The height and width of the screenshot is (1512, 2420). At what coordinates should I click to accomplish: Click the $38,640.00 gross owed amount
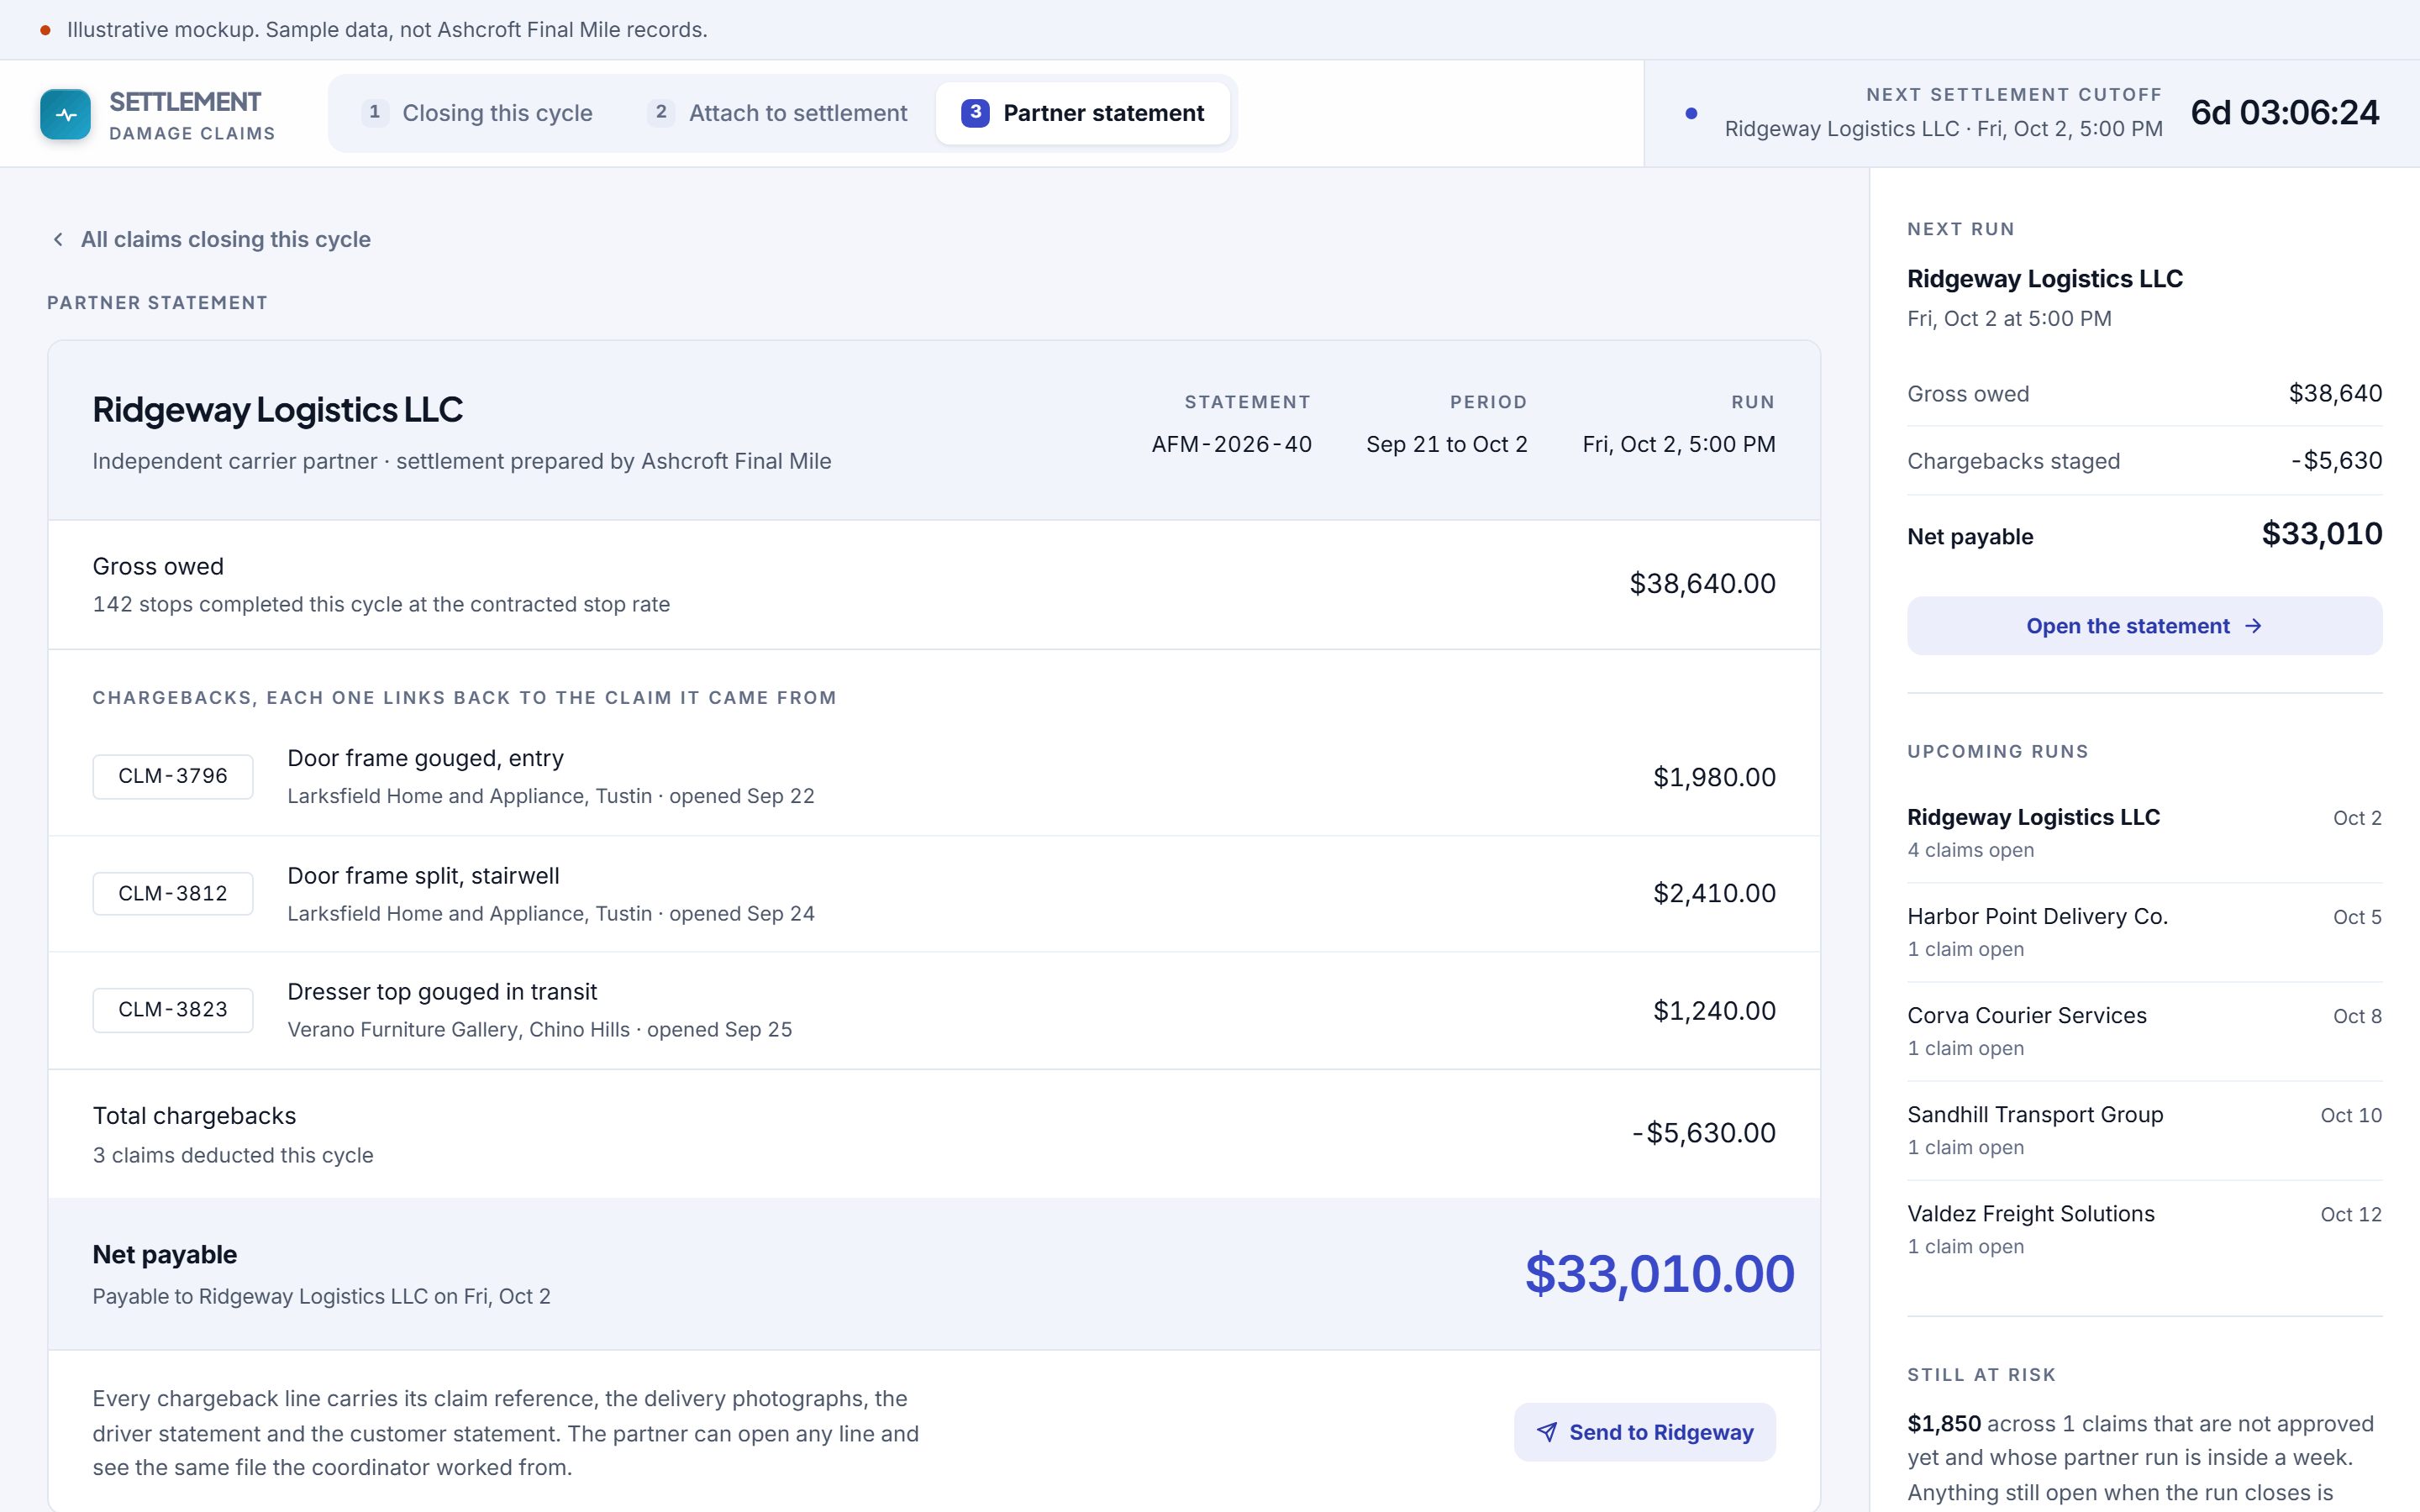(x=1702, y=583)
